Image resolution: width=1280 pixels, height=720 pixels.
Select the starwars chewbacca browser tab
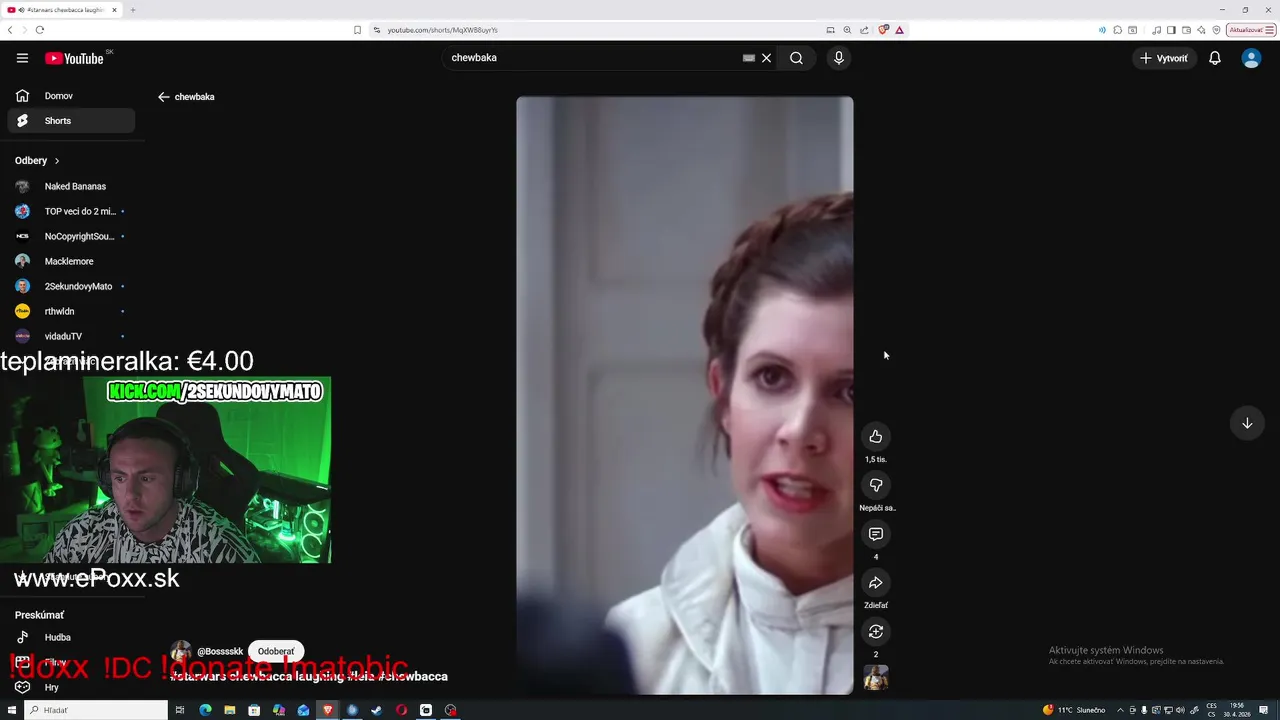pyautogui.click(x=62, y=10)
